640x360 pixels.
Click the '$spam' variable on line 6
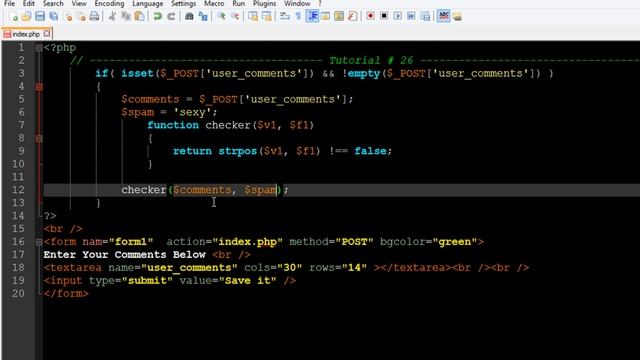coord(138,112)
